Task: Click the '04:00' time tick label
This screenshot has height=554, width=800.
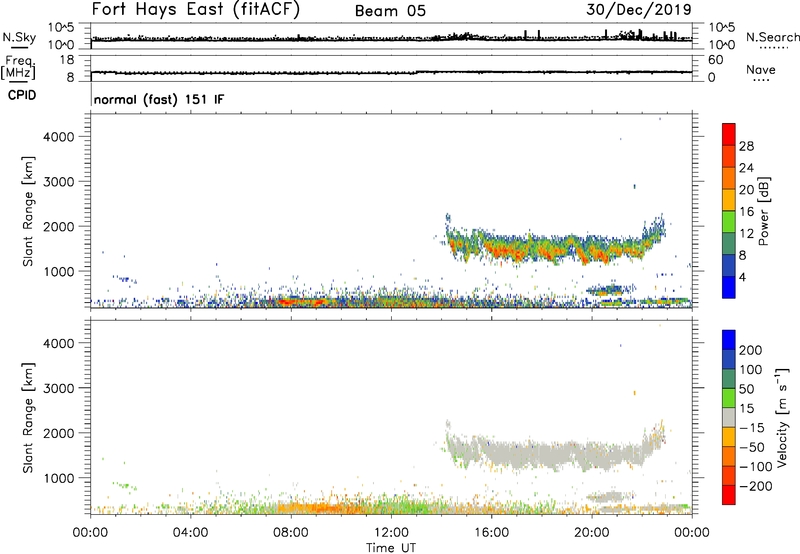Action: click(190, 533)
